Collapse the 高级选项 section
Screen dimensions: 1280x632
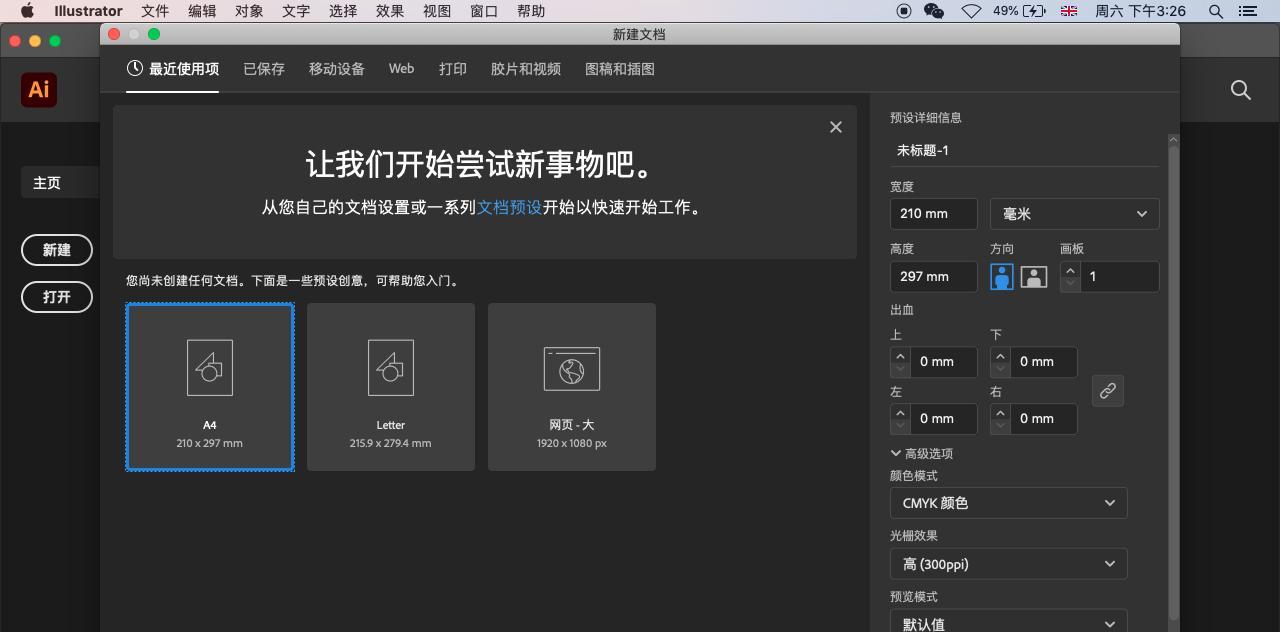click(x=921, y=454)
